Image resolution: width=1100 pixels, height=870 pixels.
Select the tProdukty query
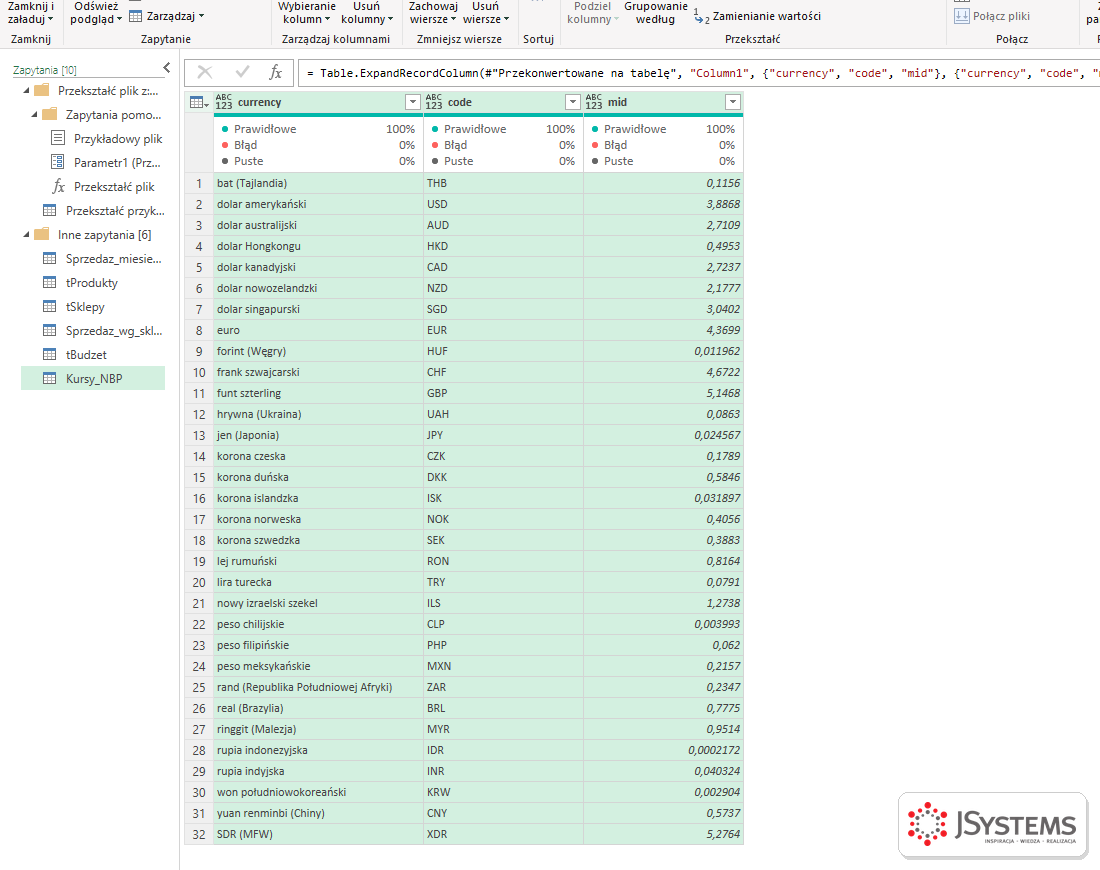coord(93,283)
